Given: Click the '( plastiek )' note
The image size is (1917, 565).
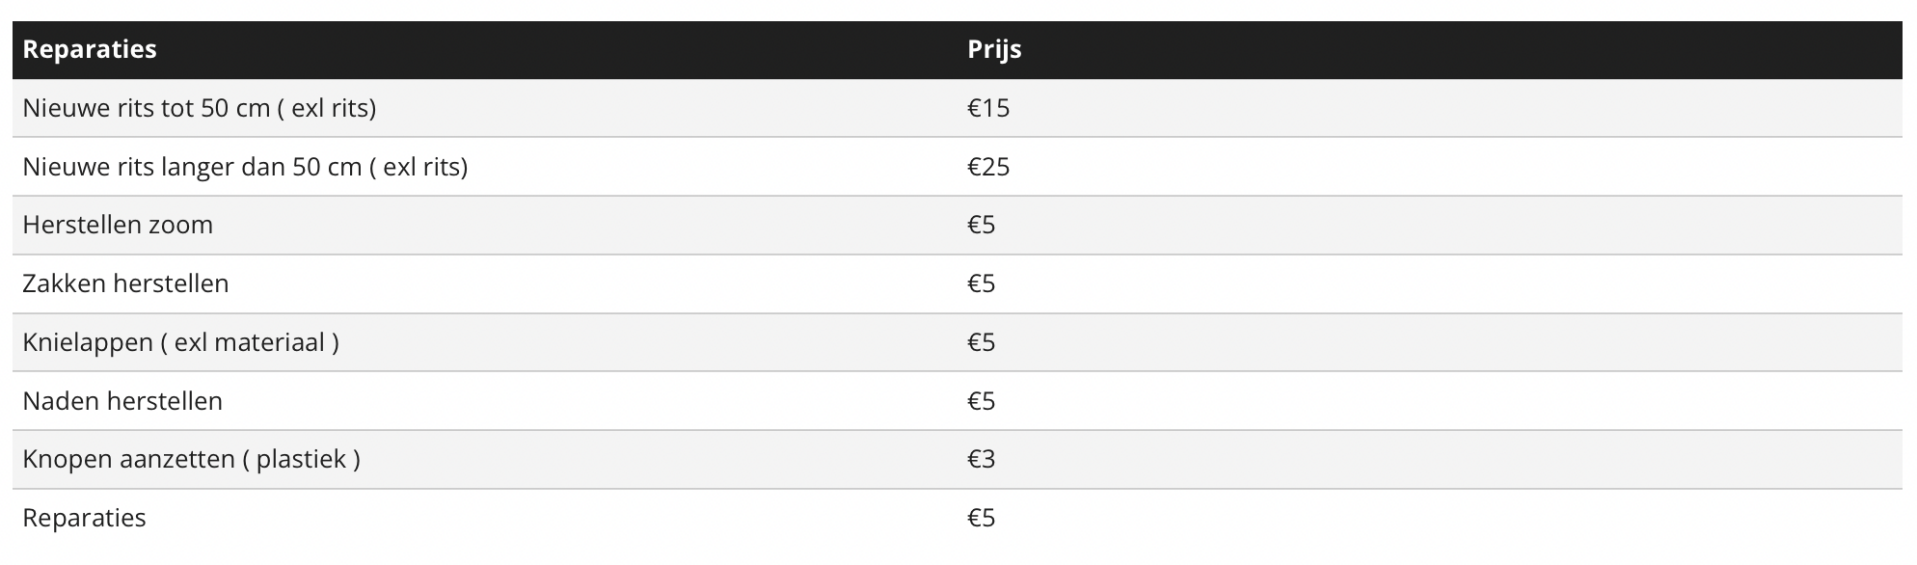Looking at the screenshot, I should point(301,459).
